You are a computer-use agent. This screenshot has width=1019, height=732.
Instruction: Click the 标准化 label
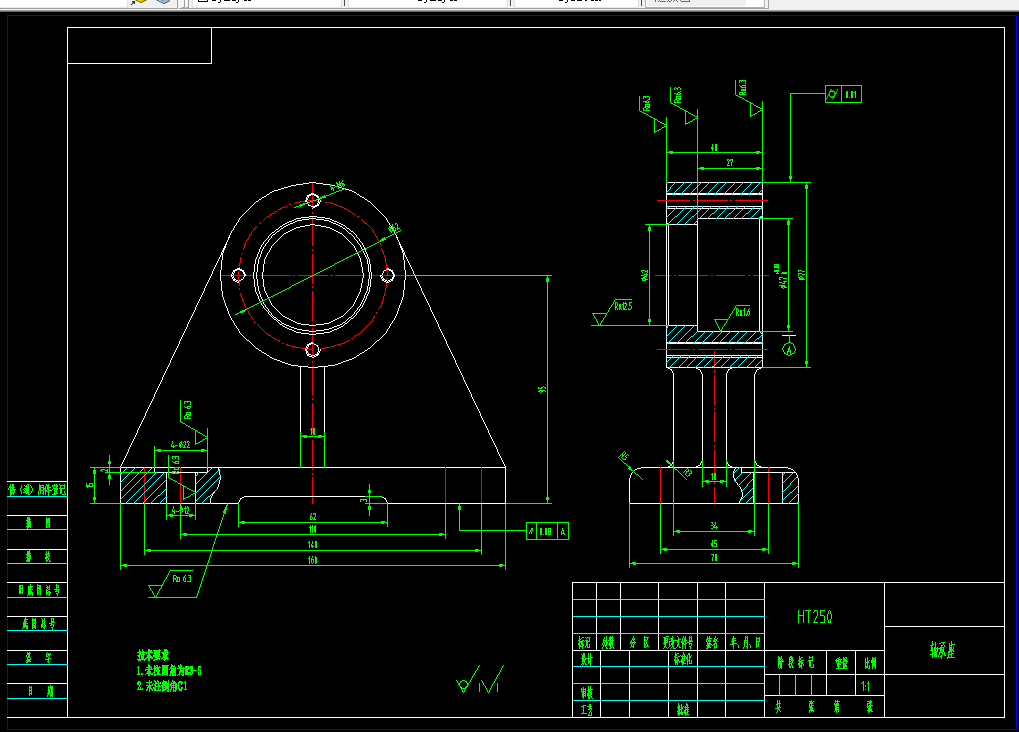683,659
